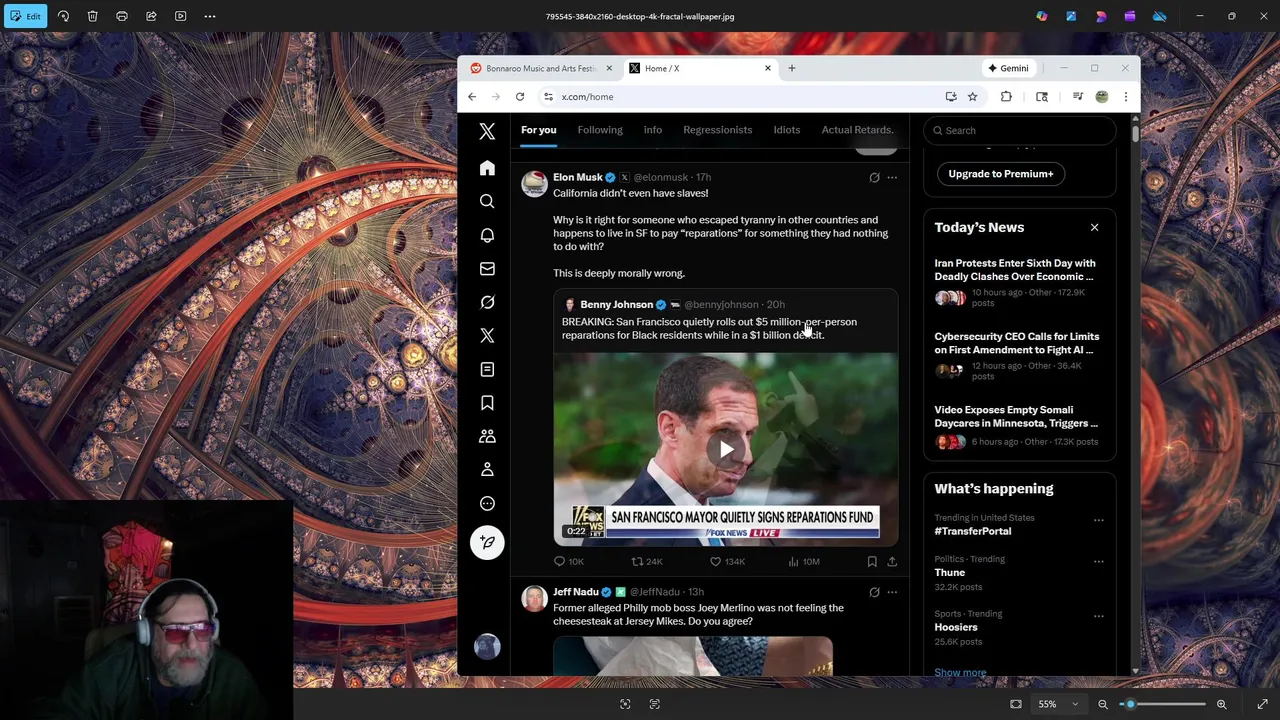
Task: Switch to Bonnaroo Music and Arts browser tab
Action: point(540,68)
